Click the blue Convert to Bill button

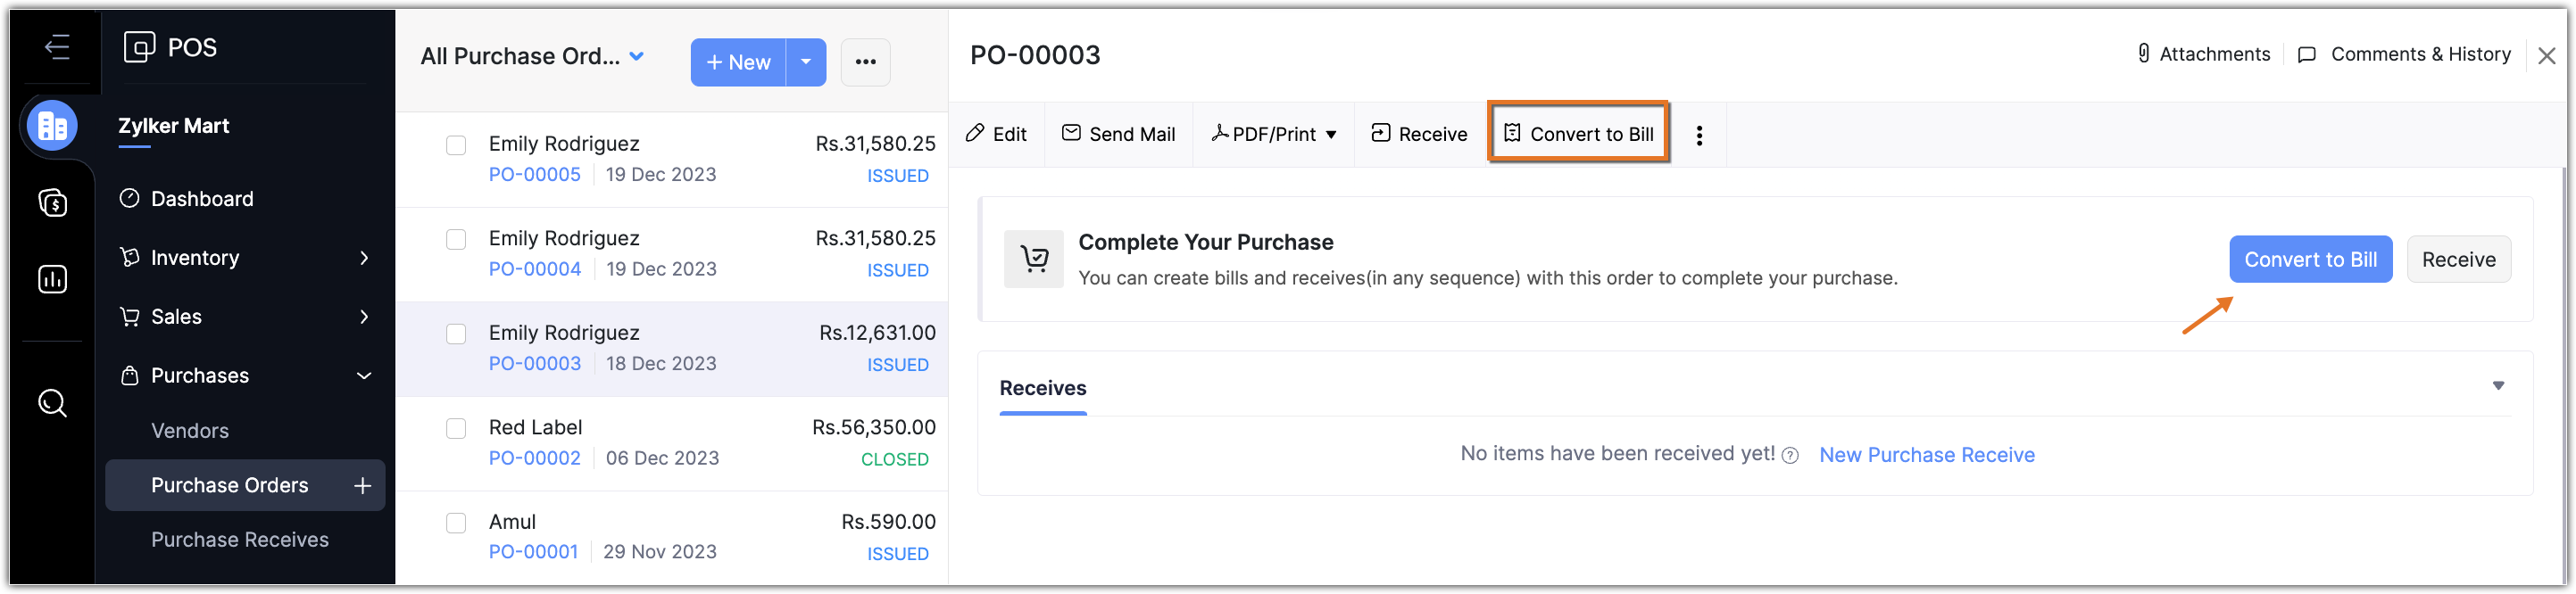2310,260
